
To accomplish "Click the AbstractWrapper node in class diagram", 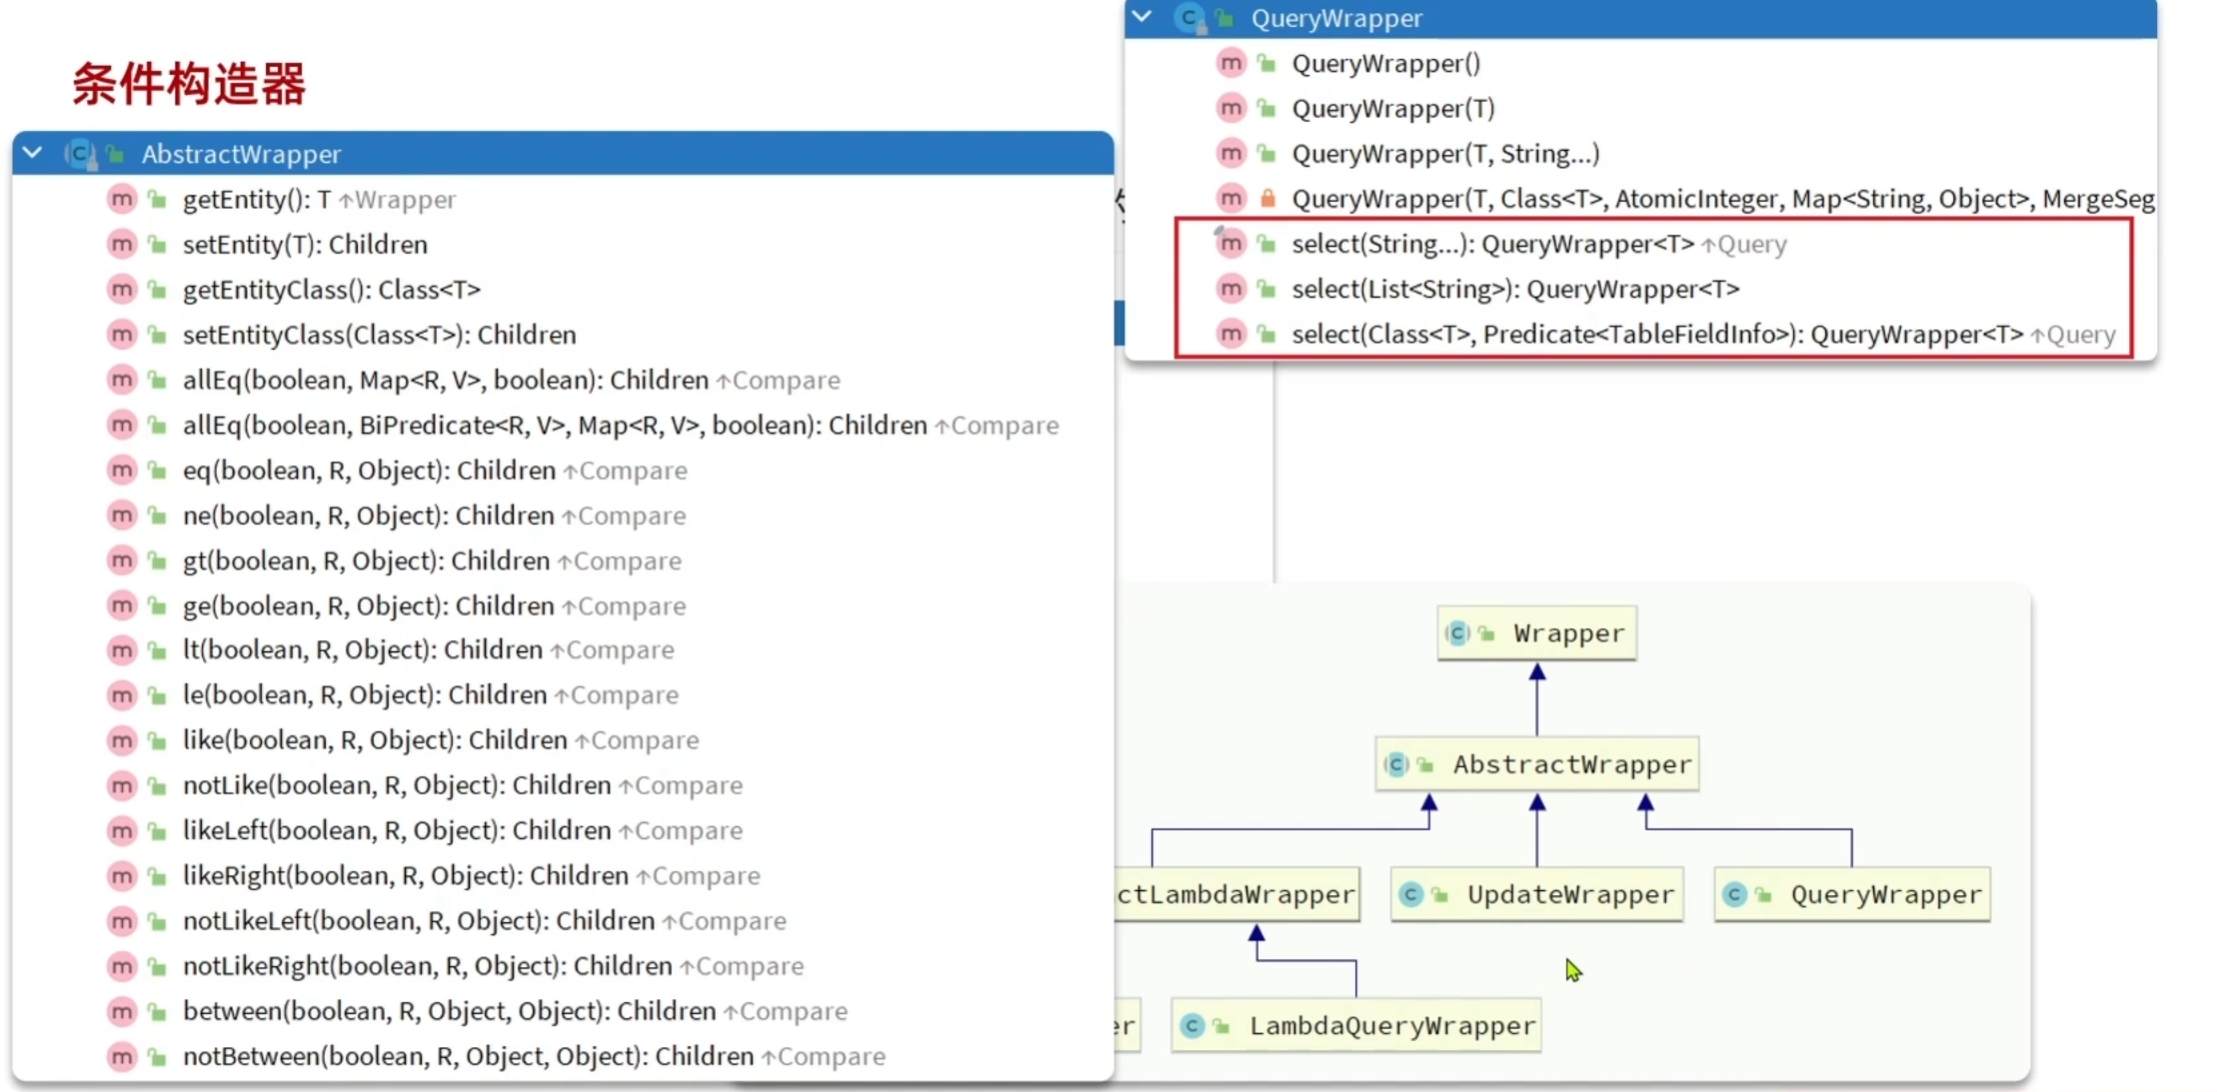I will [x=1571, y=765].
